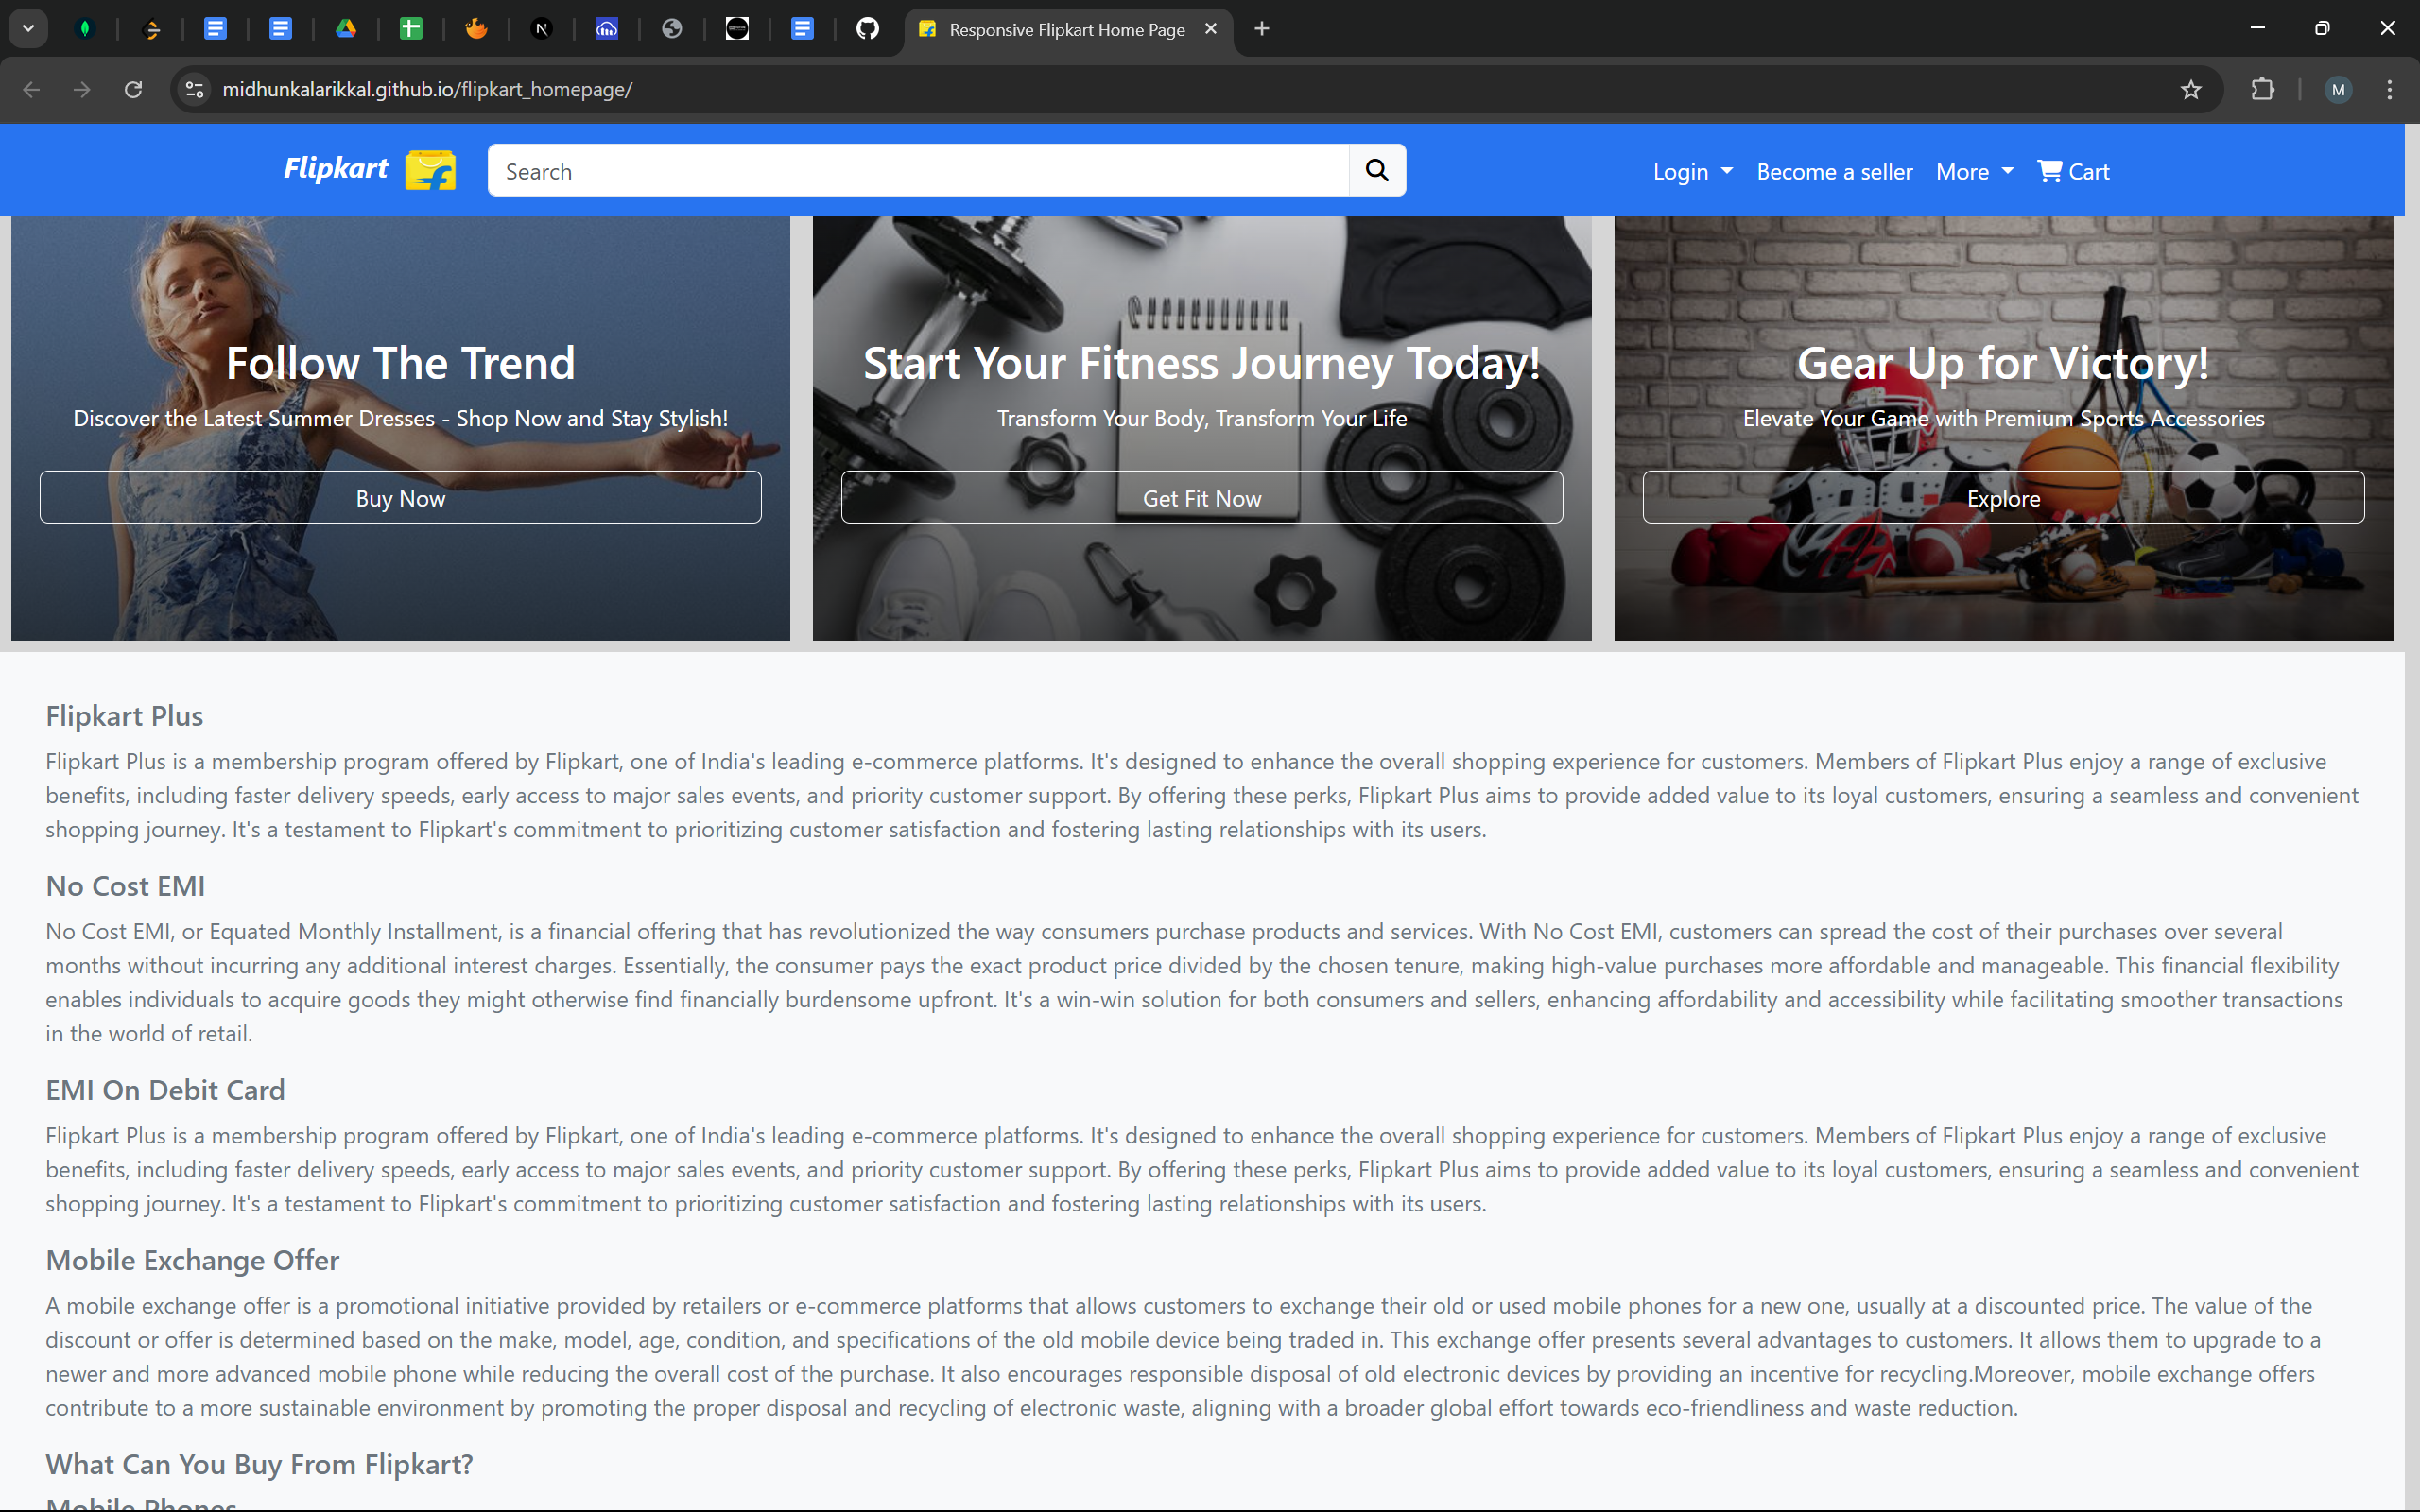Restore down the Chrome window
The width and height of the screenshot is (2420, 1512).
click(x=2322, y=28)
